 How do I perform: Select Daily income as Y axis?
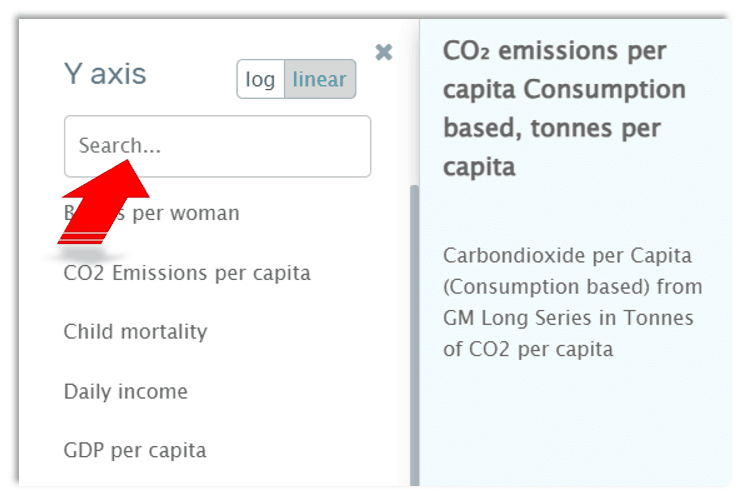coord(125,391)
